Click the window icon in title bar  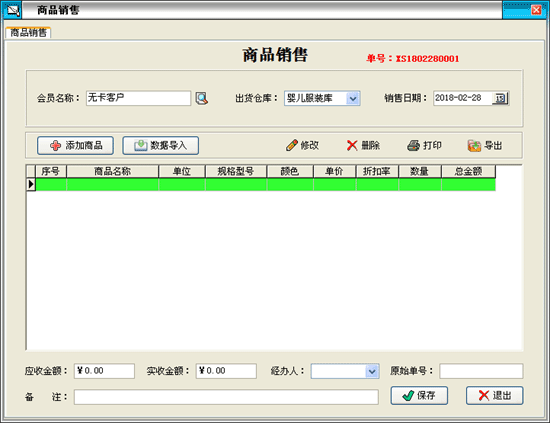tap(12, 10)
